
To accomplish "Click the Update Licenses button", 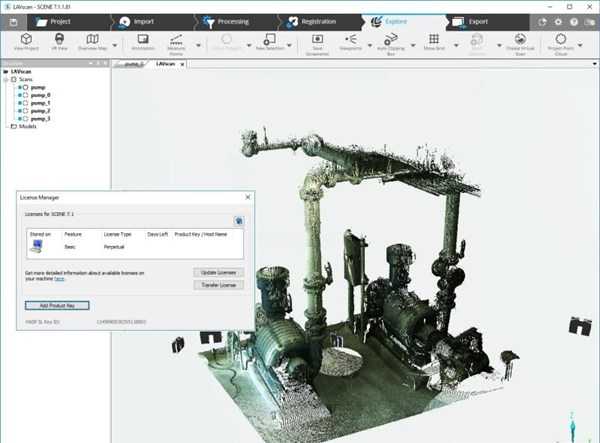I will (x=217, y=272).
